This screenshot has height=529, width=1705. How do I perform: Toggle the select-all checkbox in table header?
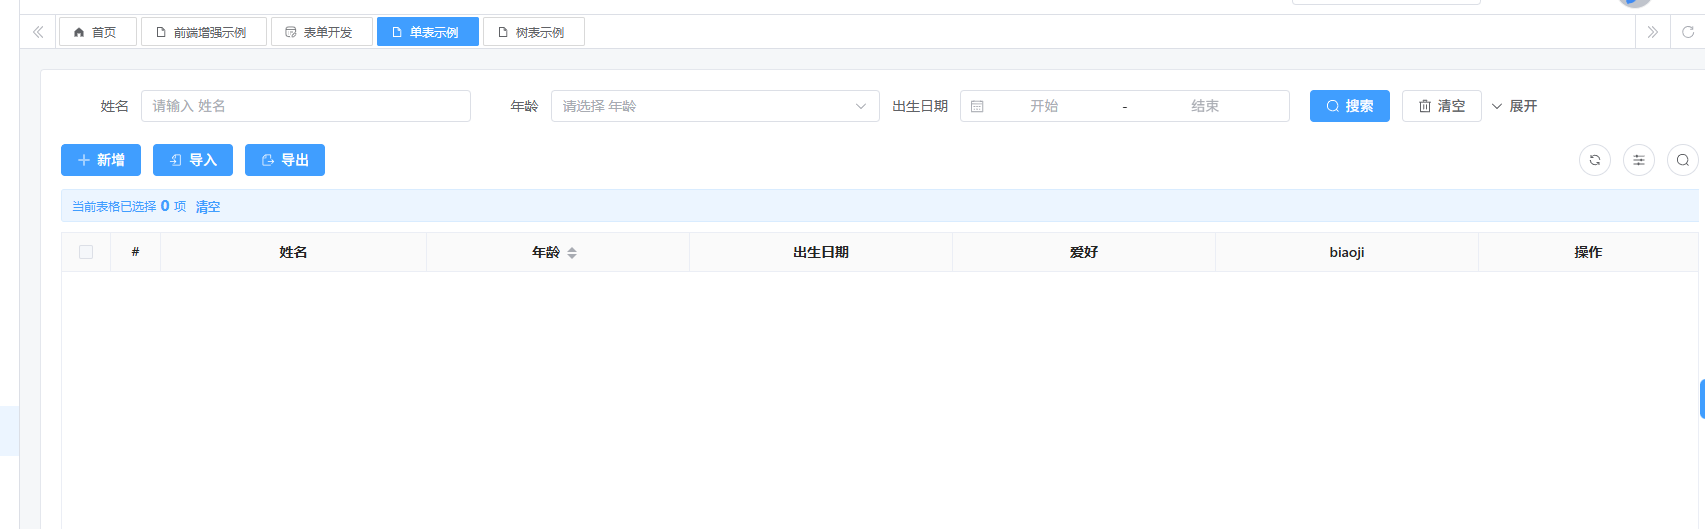(86, 252)
